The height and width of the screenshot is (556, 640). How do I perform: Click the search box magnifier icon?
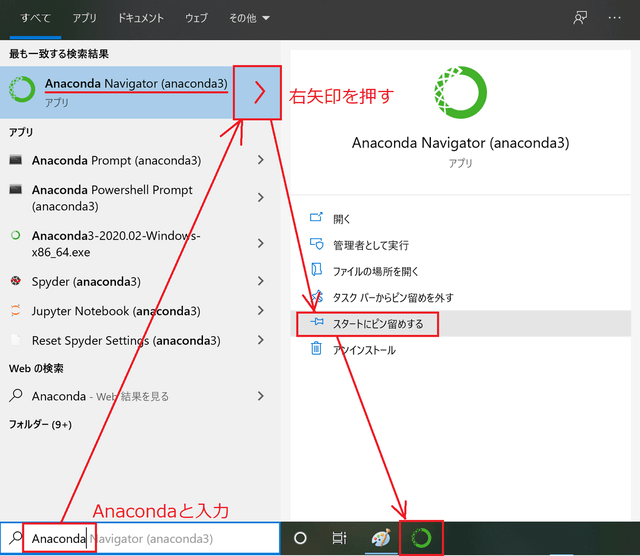tap(15, 538)
